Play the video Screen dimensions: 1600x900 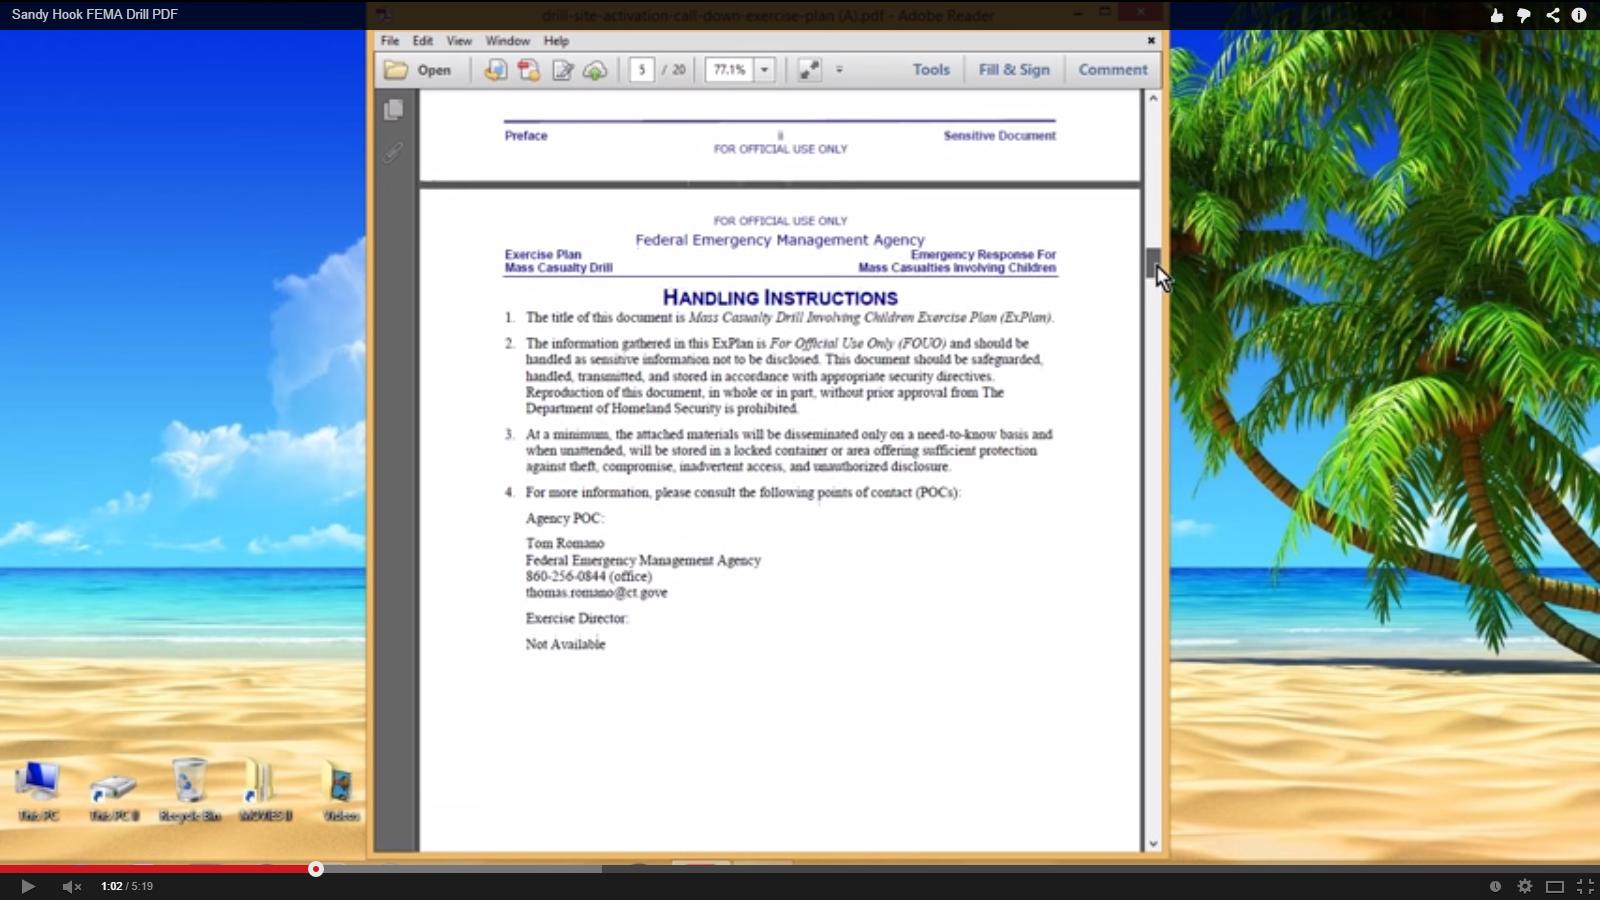[28, 886]
